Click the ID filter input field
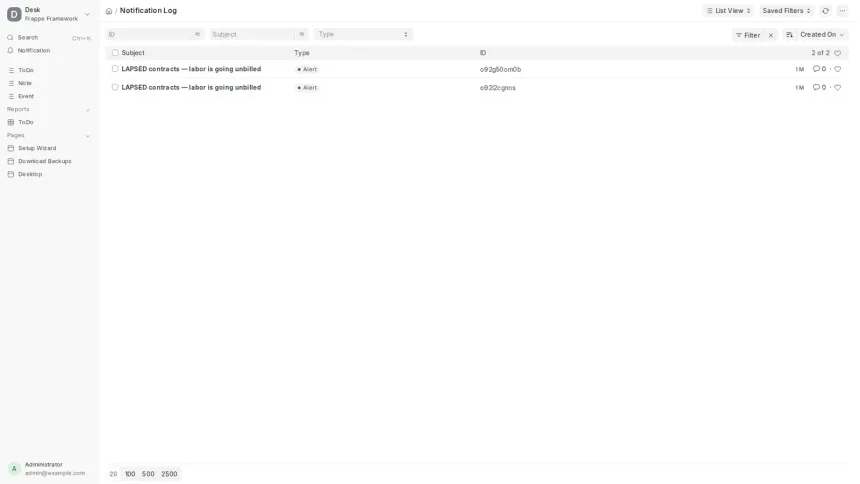Viewport: 860px width, 484px height. pyautogui.click(x=149, y=35)
